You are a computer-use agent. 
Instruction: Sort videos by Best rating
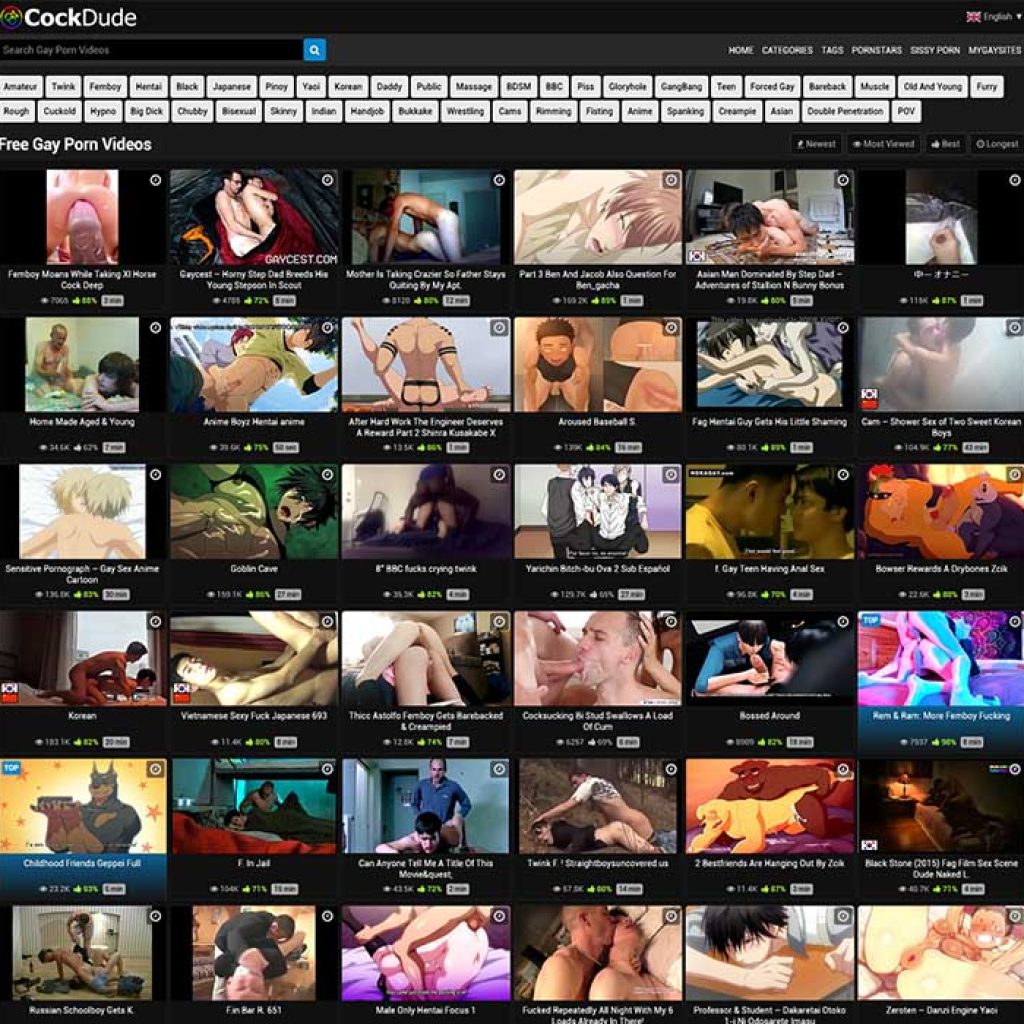(x=945, y=144)
